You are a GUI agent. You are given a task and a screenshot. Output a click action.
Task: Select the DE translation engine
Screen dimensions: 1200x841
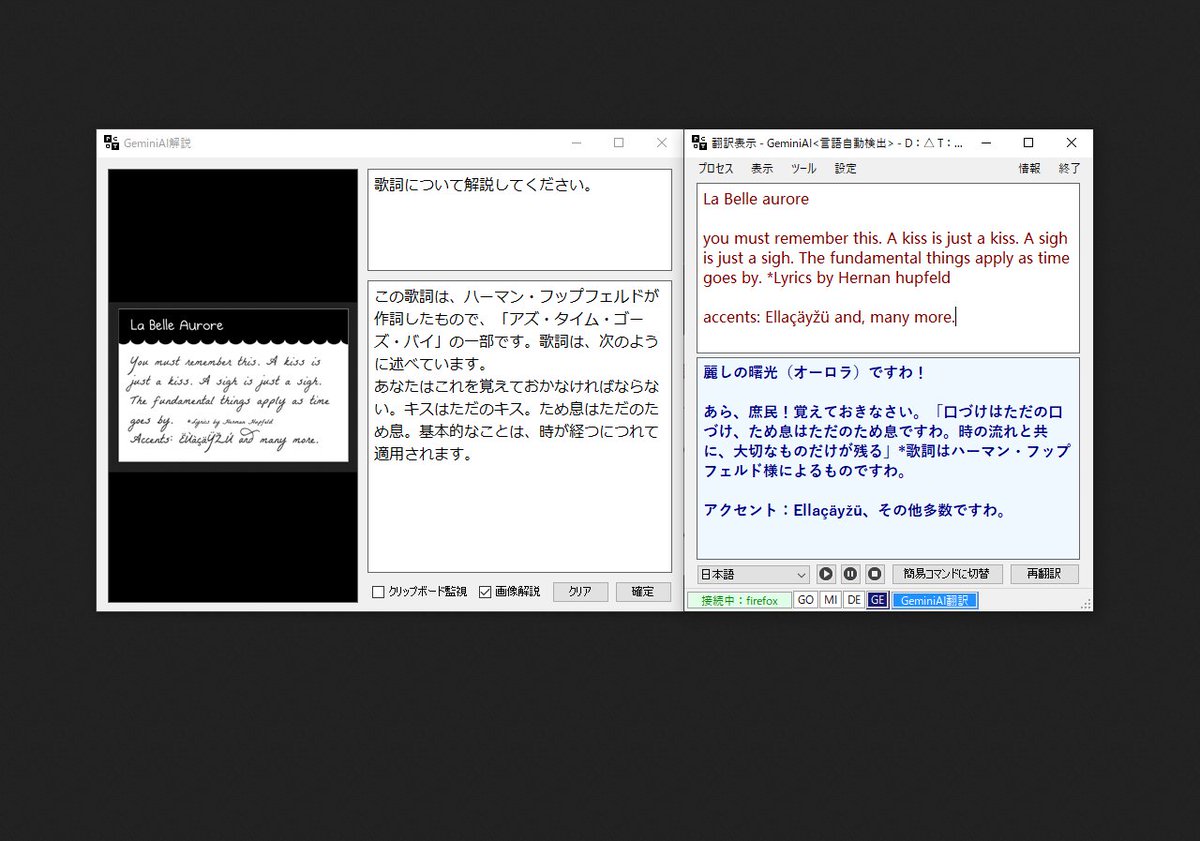point(854,599)
